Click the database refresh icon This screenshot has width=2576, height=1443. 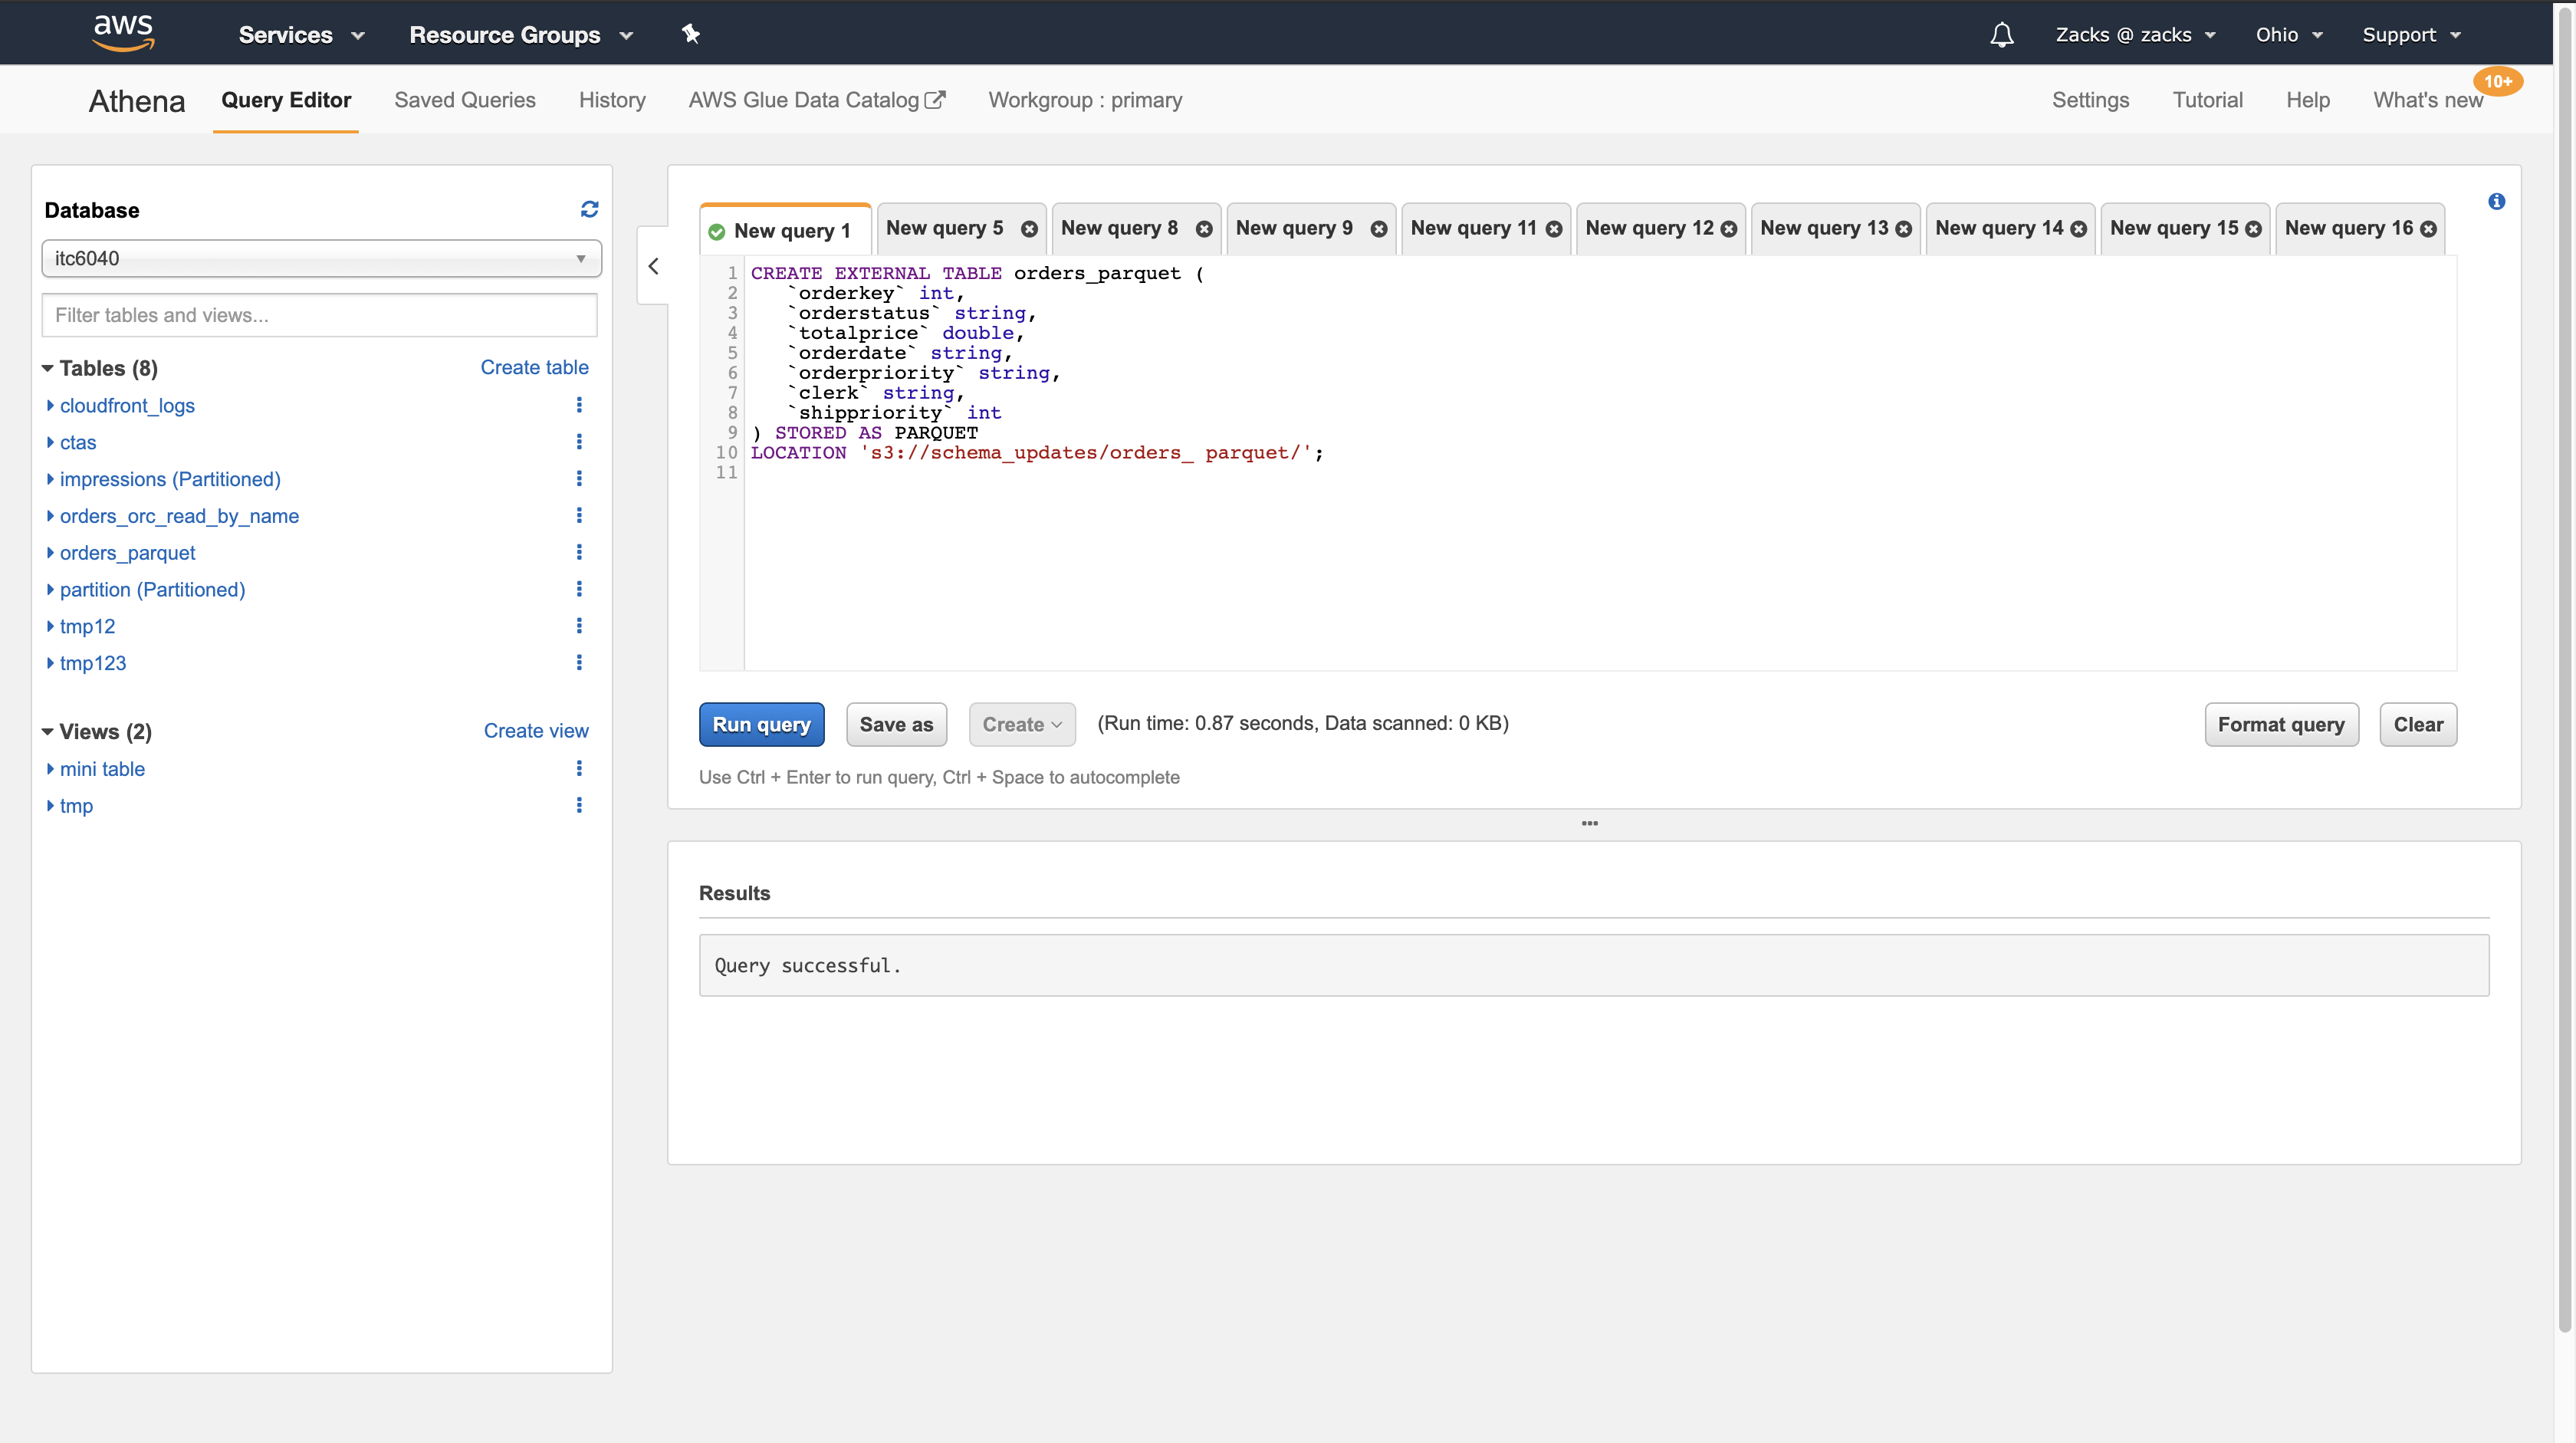(x=589, y=209)
